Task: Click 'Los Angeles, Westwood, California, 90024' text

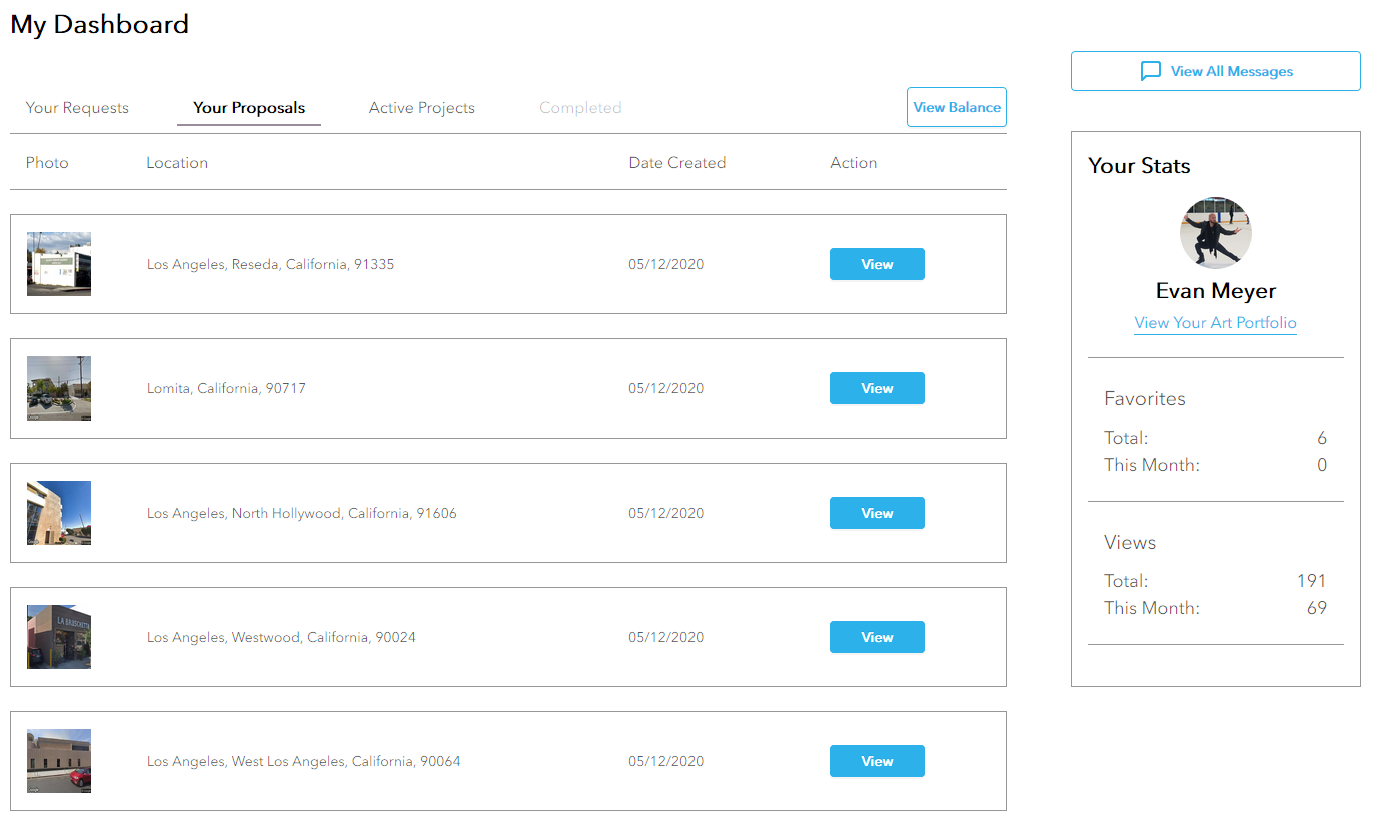Action: tap(281, 638)
